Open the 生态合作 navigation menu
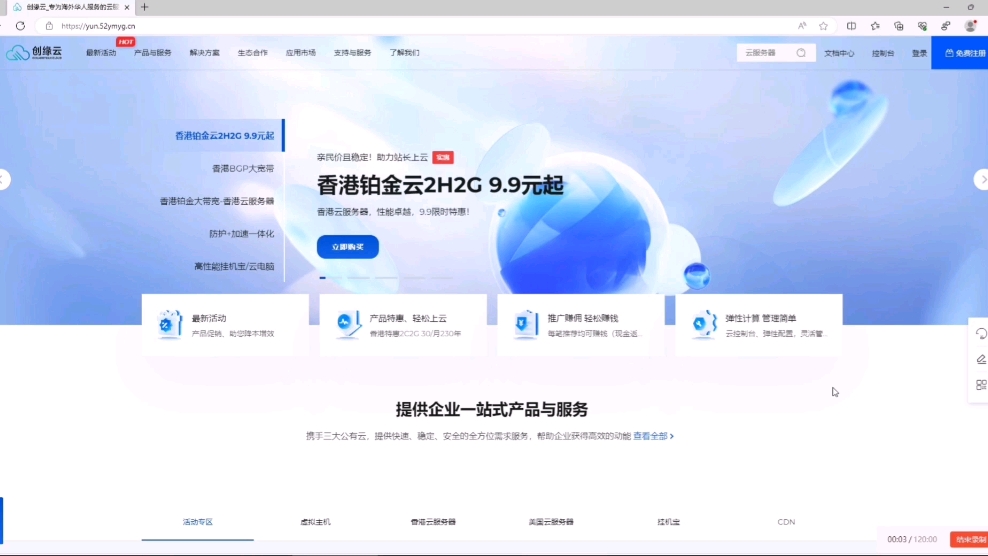988x556 pixels. (252, 53)
